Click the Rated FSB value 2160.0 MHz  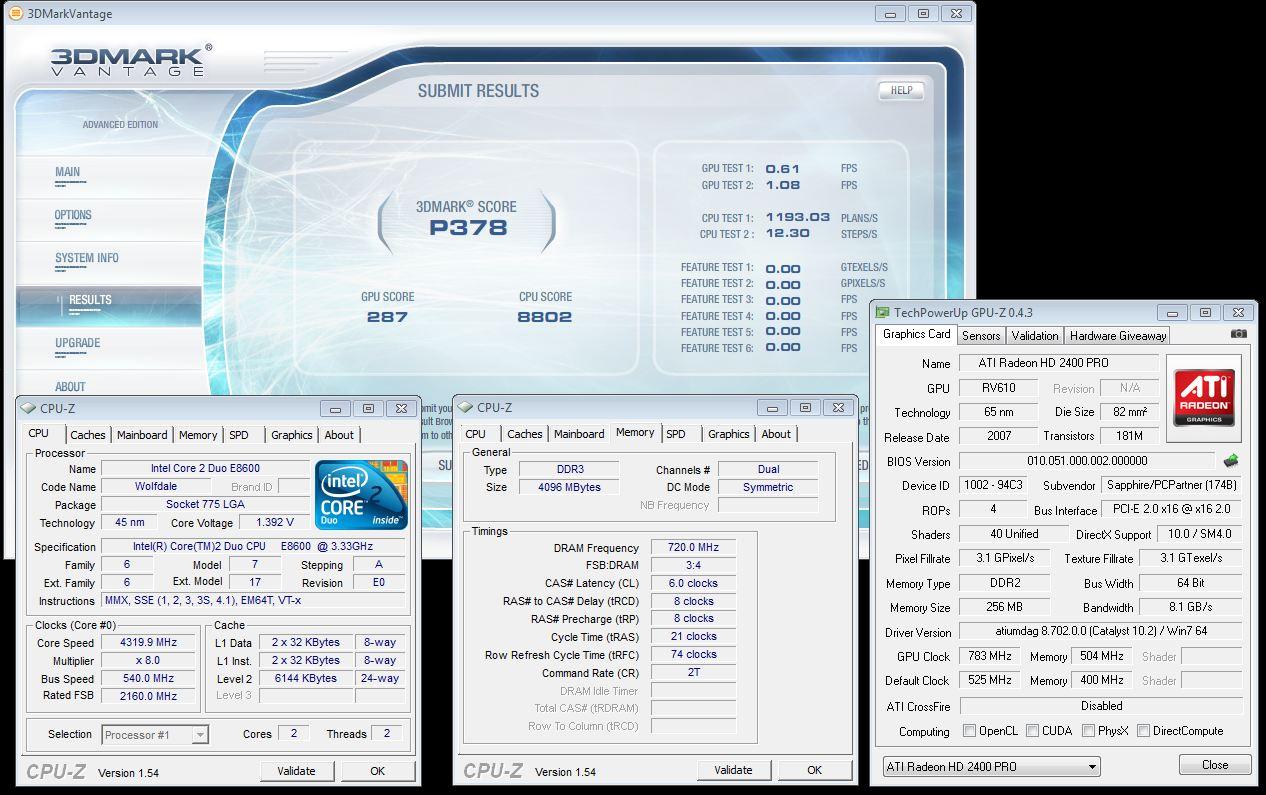(x=149, y=696)
